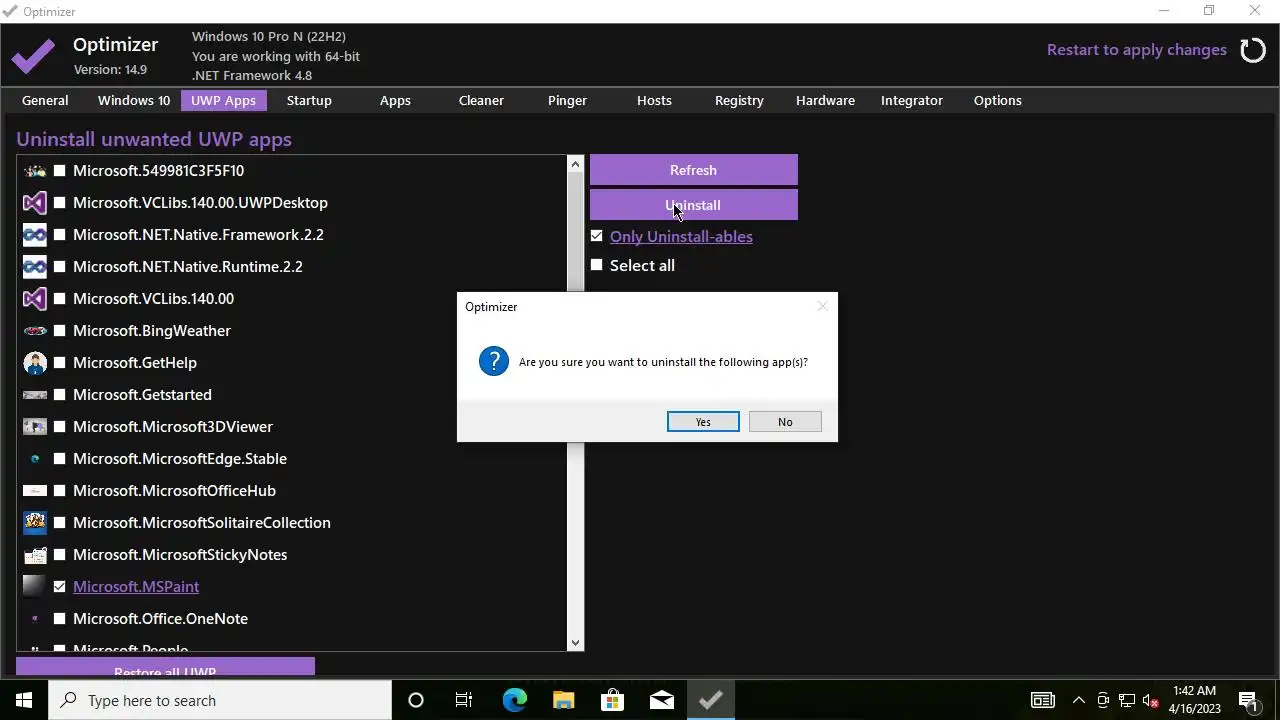Viewport: 1280px width, 720px height.
Task: Open Task View on the taskbar
Action: pos(464,700)
